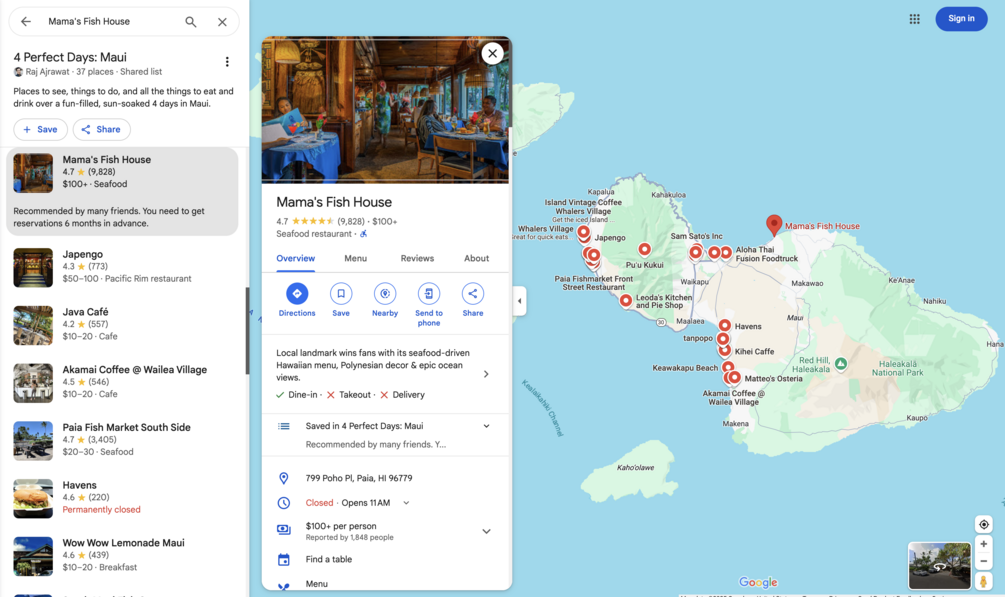Expand the $100+ per person price details

click(x=486, y=531)
